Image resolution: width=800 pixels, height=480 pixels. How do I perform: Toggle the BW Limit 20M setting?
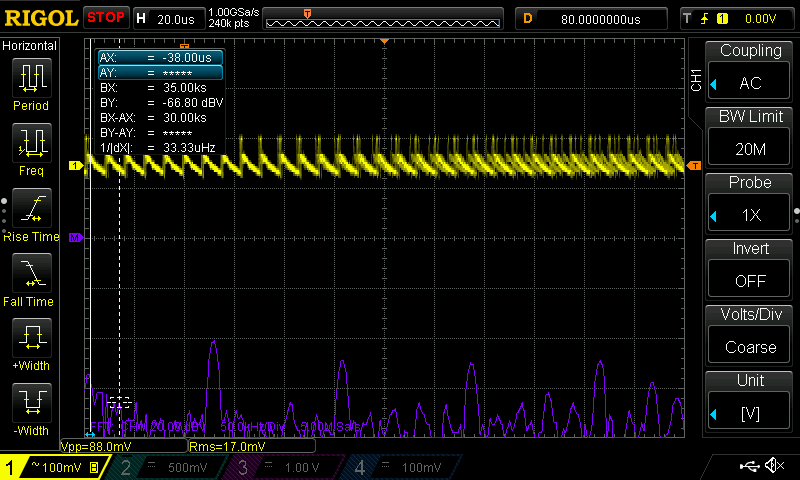750,138
